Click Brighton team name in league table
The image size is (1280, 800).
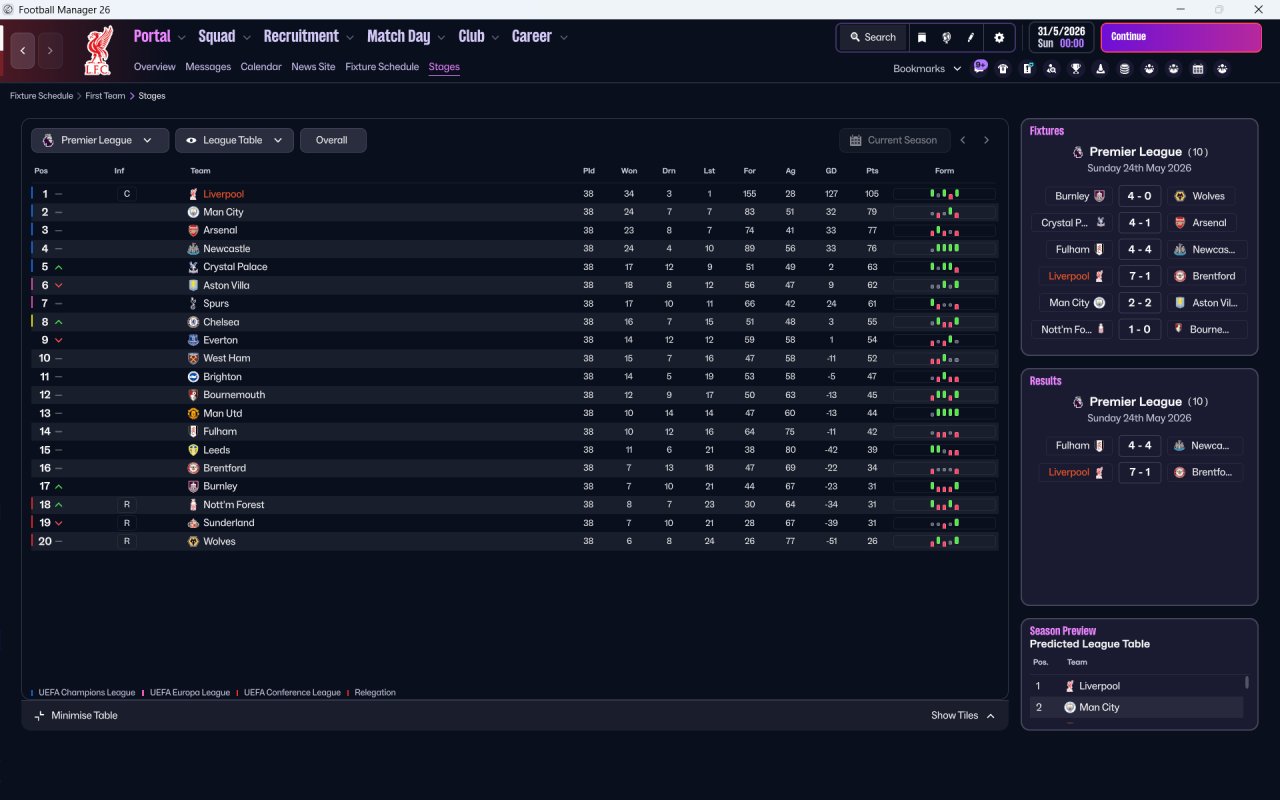tap(222, 377)
